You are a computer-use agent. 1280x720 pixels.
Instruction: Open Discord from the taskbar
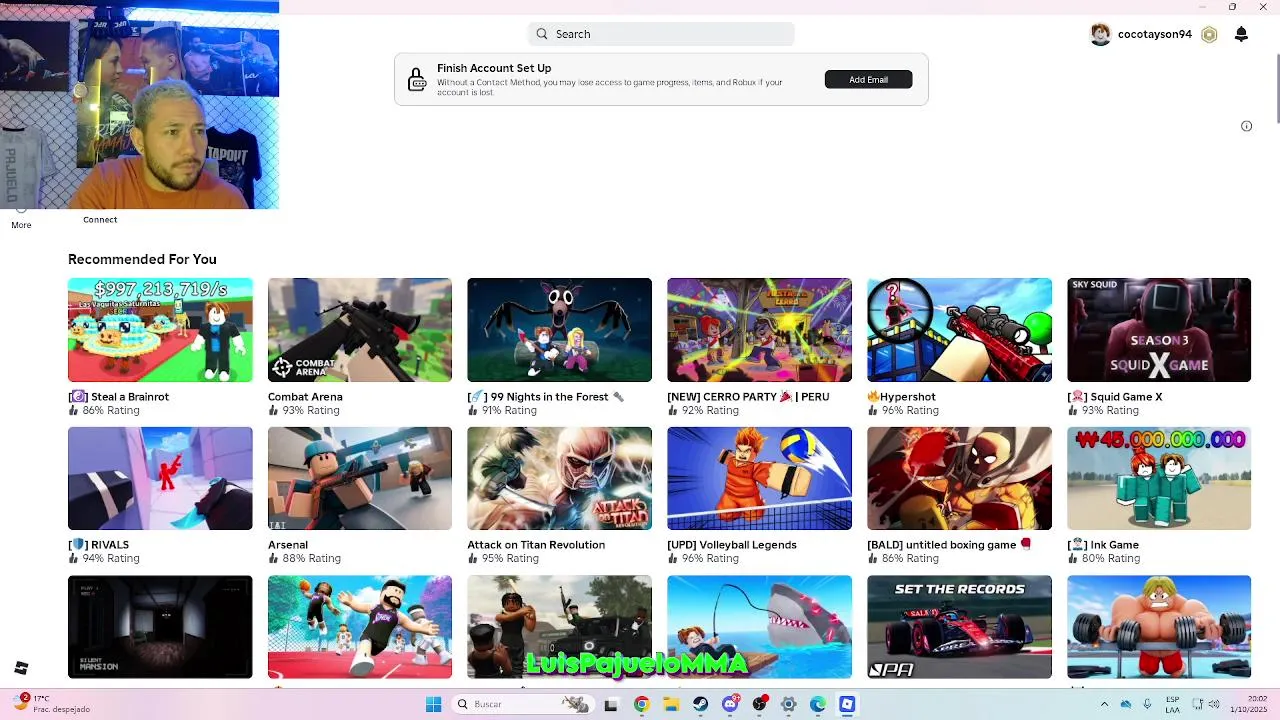coord(730,705)
